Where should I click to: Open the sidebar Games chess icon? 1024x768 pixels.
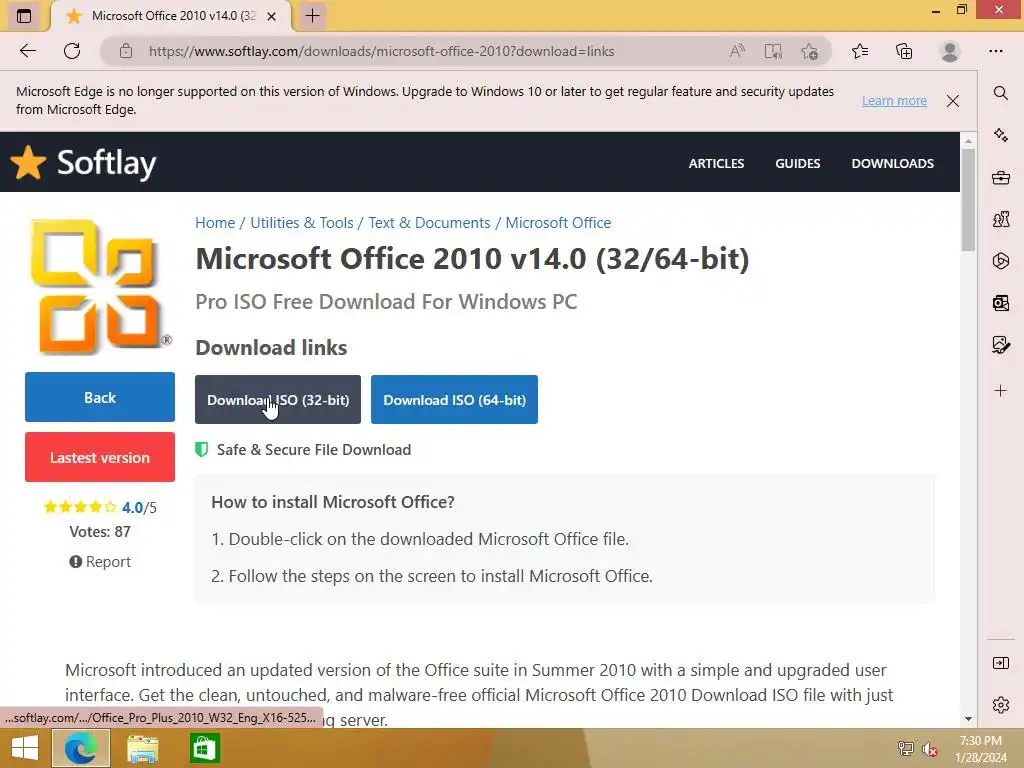(x=1000, y=219)
